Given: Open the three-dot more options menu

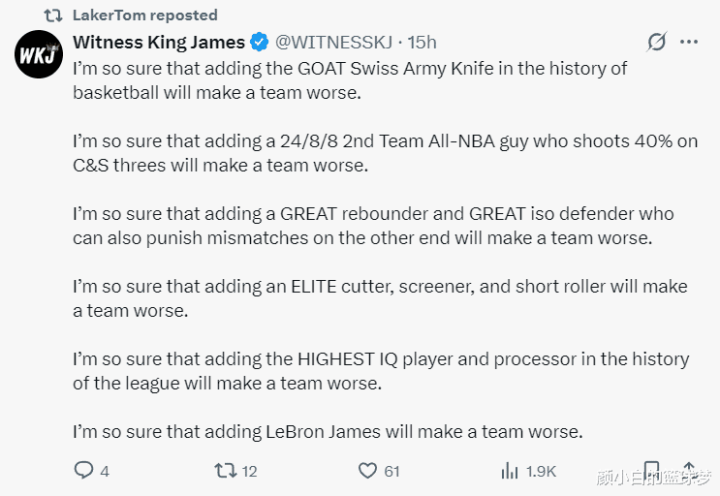Looking at the screenshot, I should (689, 42).
